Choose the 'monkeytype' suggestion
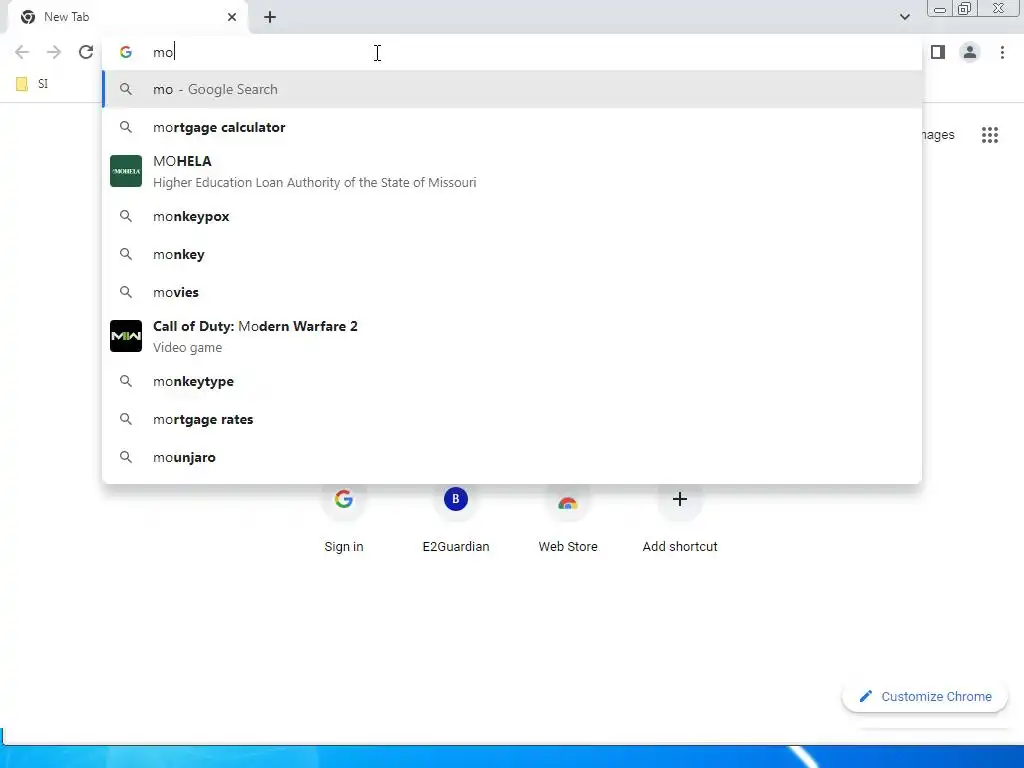Viewport: 1024px width, 768px height. pyautogui.click(x=512, y=381)
